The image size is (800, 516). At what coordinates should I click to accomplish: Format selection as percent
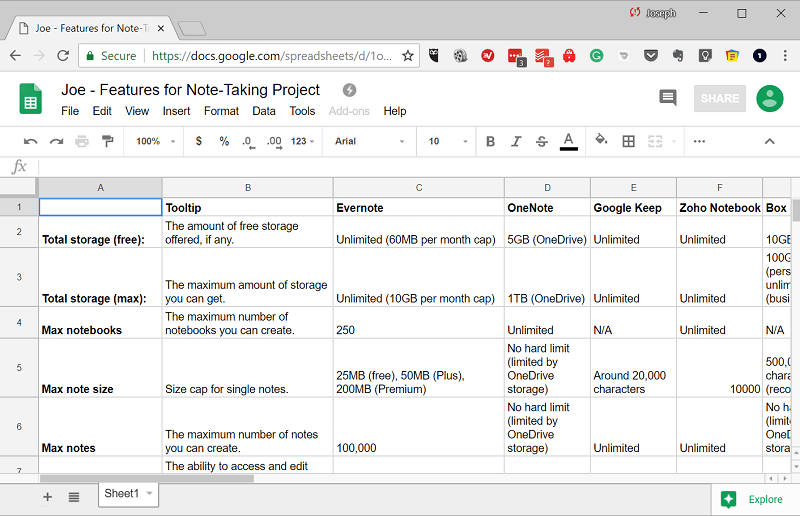(x=224, y=141)
